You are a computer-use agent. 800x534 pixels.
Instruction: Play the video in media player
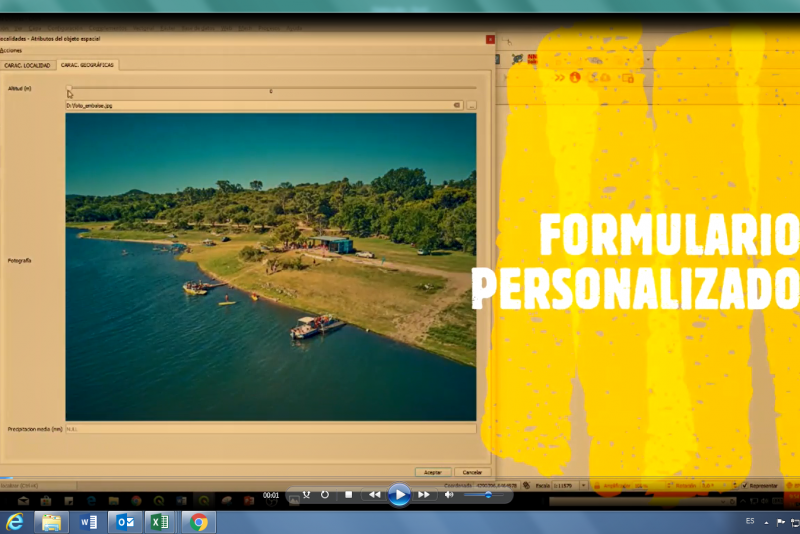(399, 495)
